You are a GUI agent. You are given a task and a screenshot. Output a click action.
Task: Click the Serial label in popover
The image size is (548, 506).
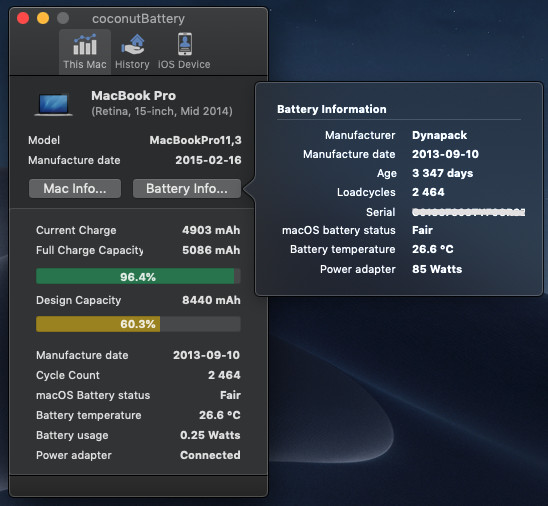click(381, 212)
